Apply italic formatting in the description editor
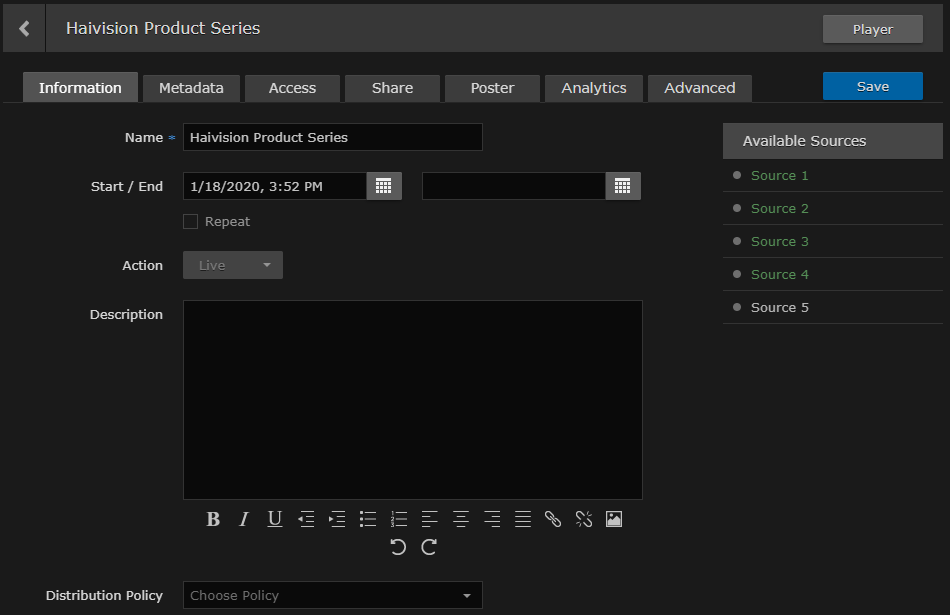Image resolution: width=950 pixels, height=615 pixels. (x=243, y=519)
